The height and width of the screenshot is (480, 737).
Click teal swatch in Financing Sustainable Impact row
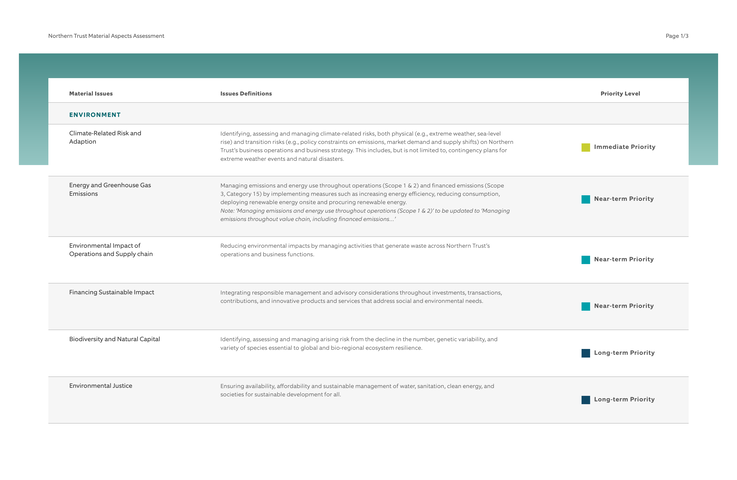(x=586, y=307)
